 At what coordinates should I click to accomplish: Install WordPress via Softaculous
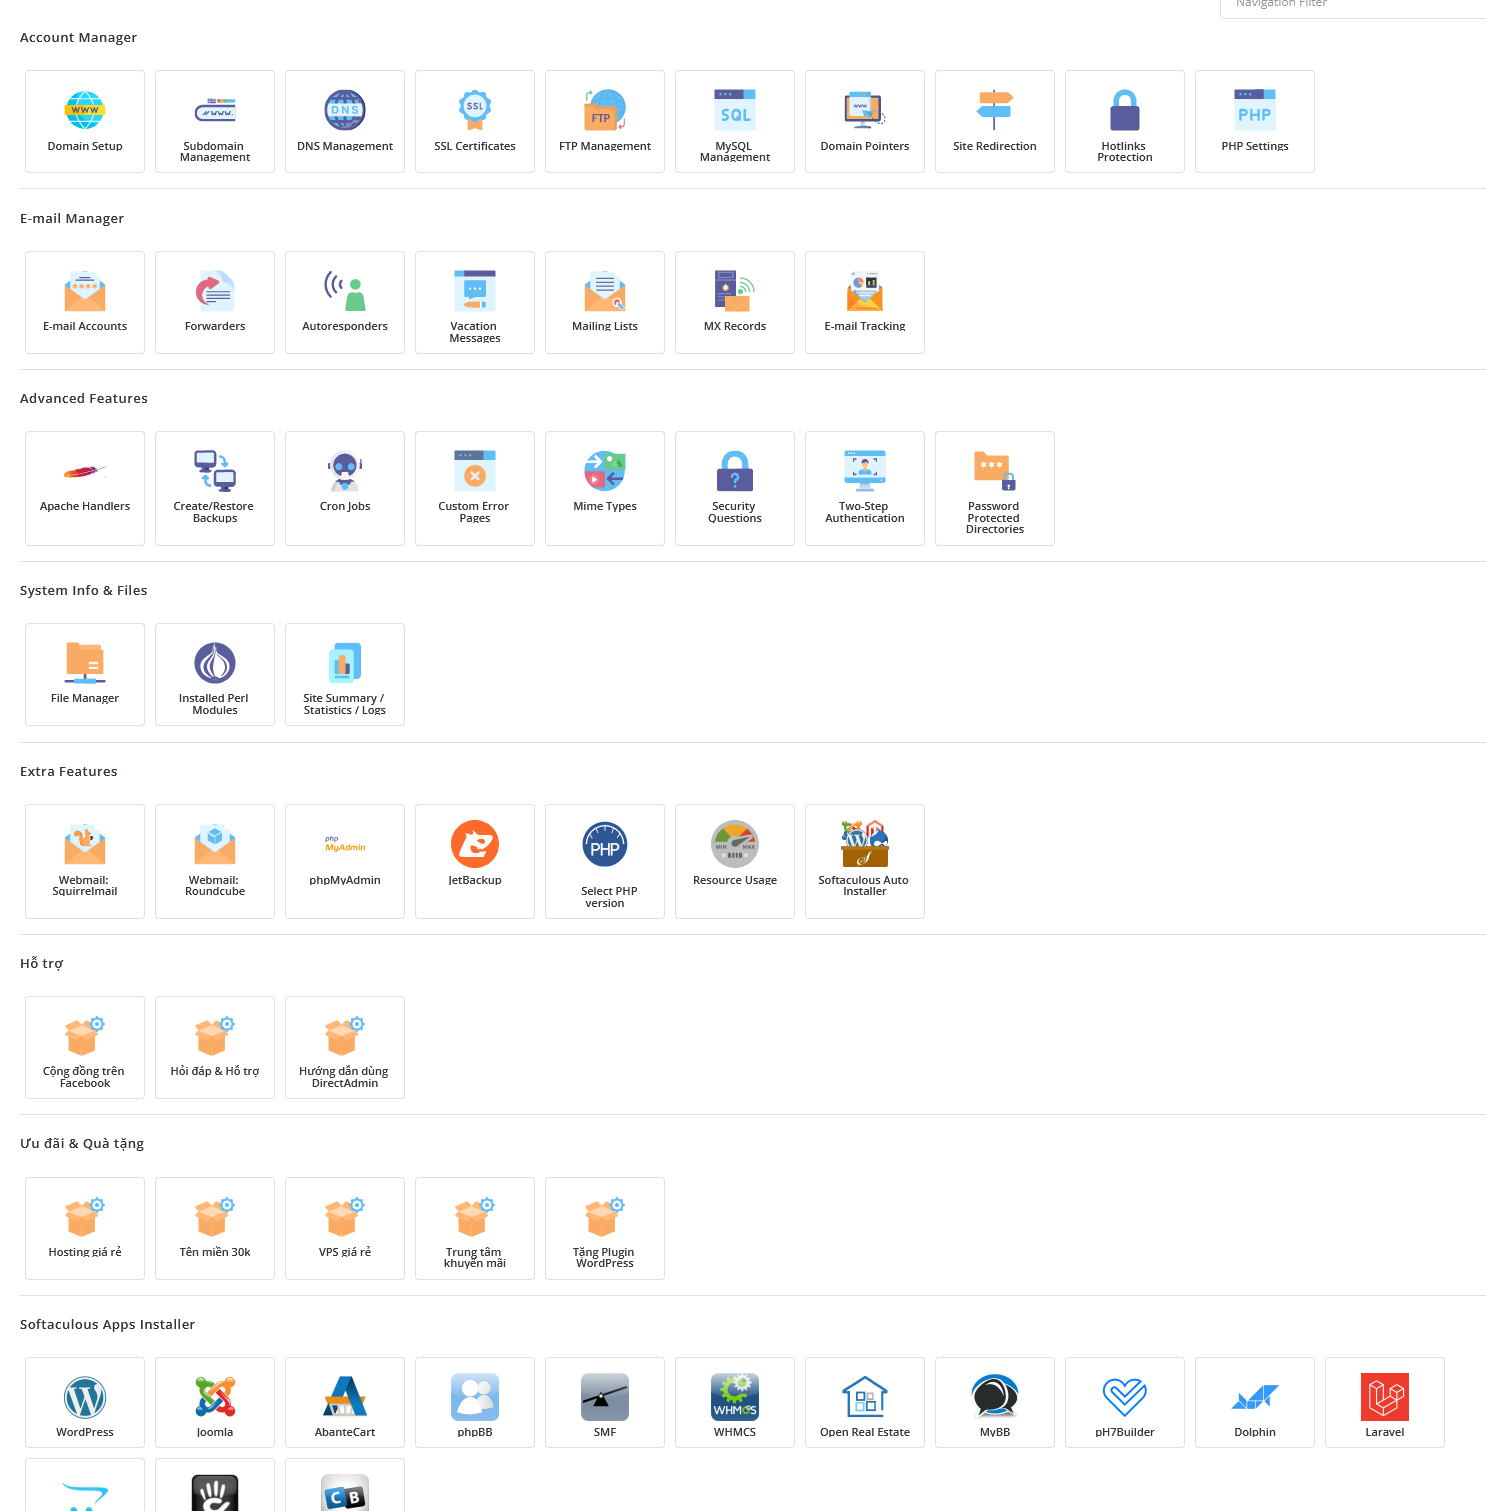point(85,1402)
